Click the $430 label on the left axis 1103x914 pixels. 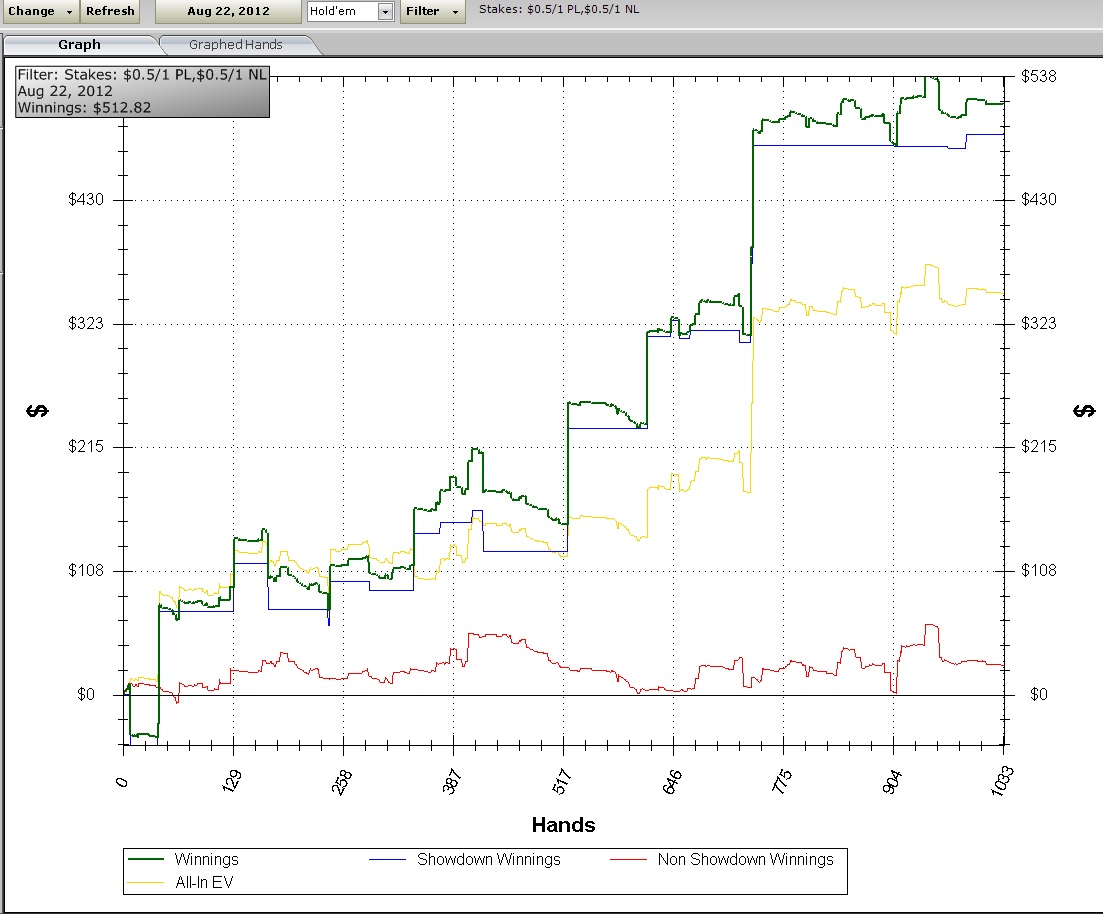pyautogui.click(x=87, y=200)
